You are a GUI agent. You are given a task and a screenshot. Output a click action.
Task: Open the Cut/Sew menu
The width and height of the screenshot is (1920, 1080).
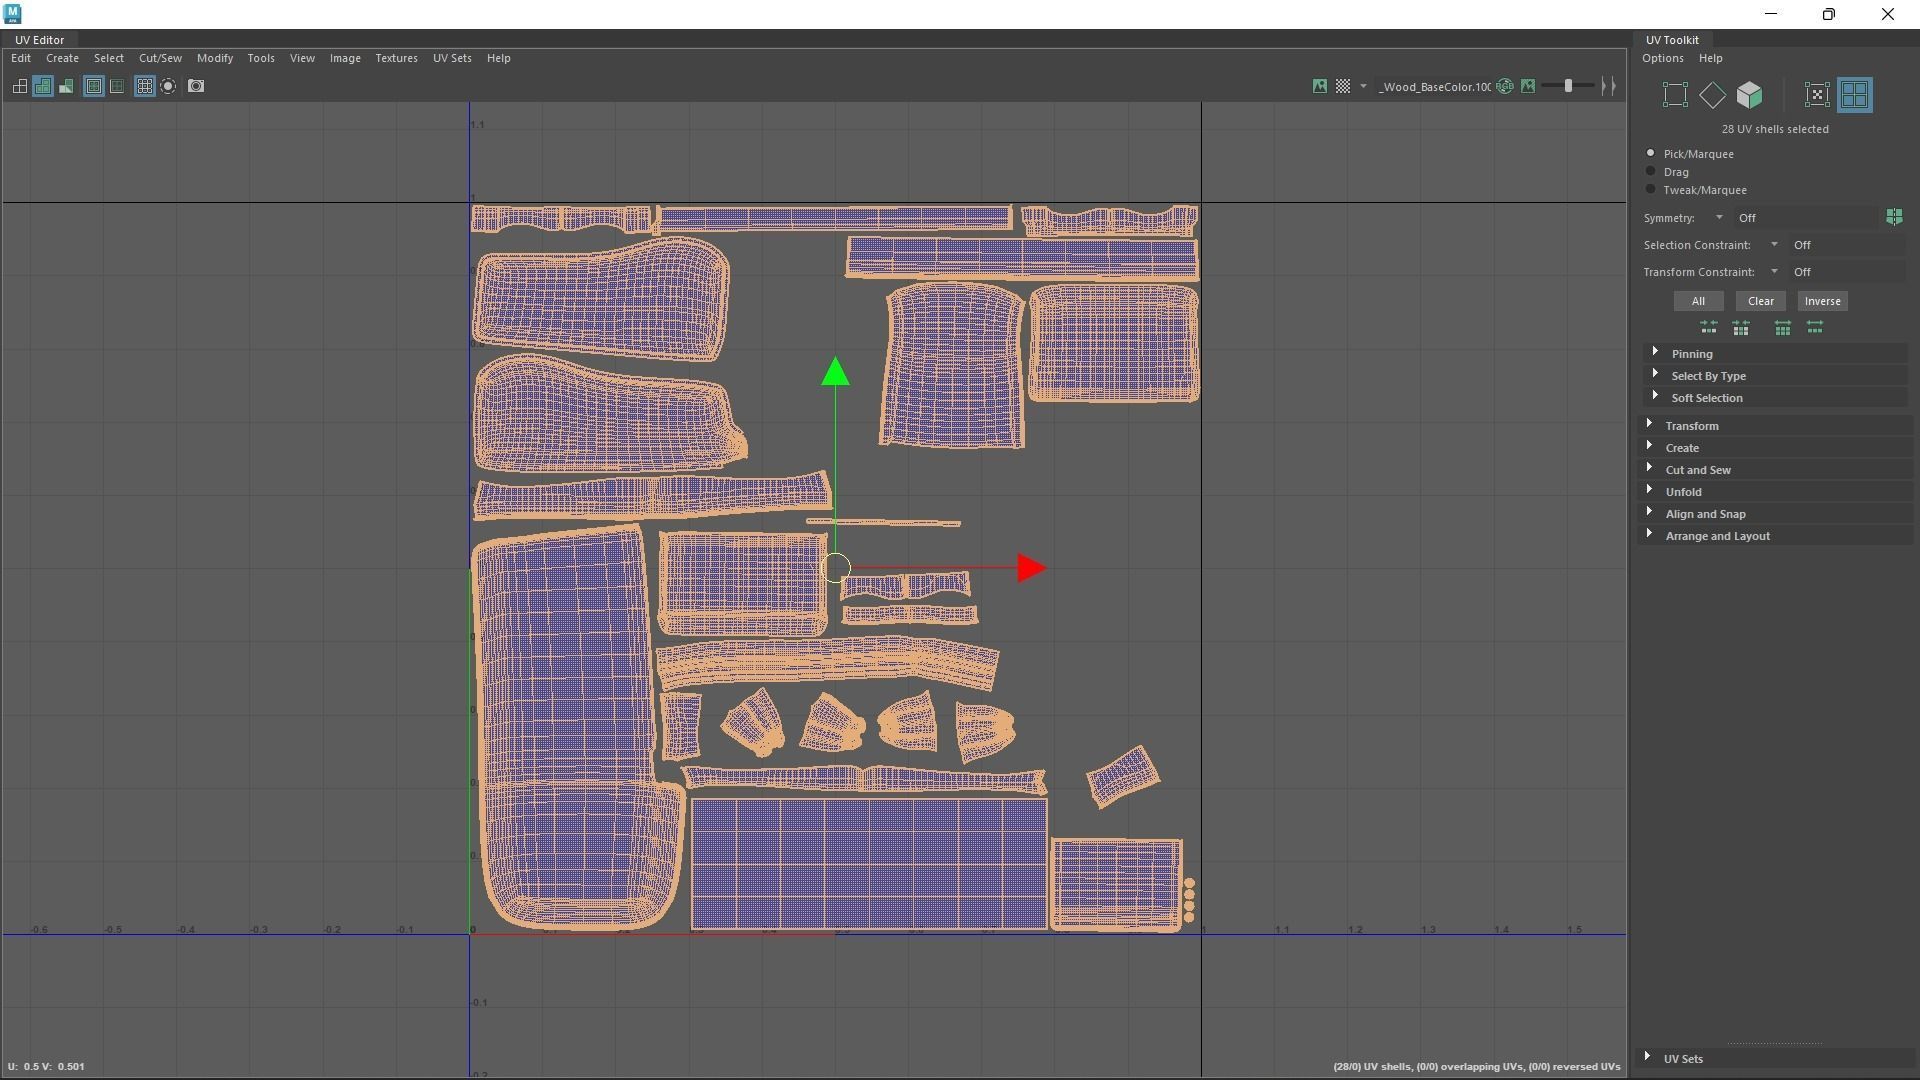160,58
